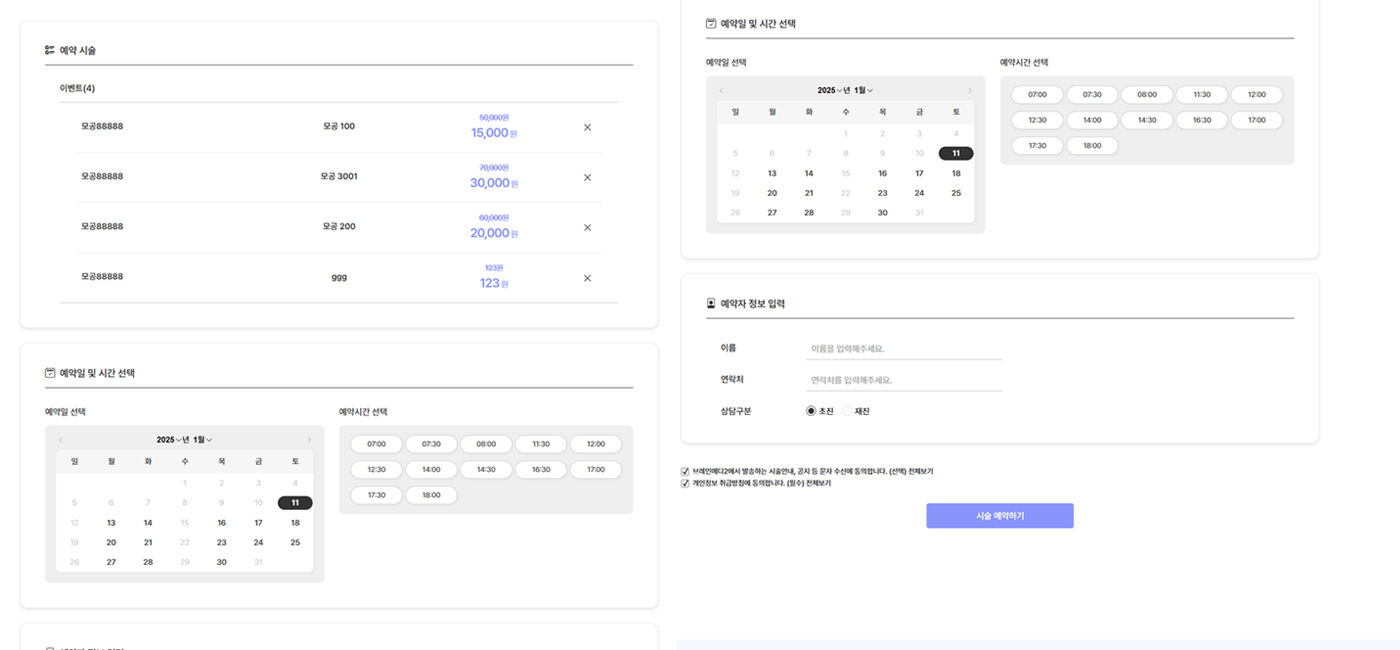Open 전체보기 link for 문자 수신 consent

(920, 471)
